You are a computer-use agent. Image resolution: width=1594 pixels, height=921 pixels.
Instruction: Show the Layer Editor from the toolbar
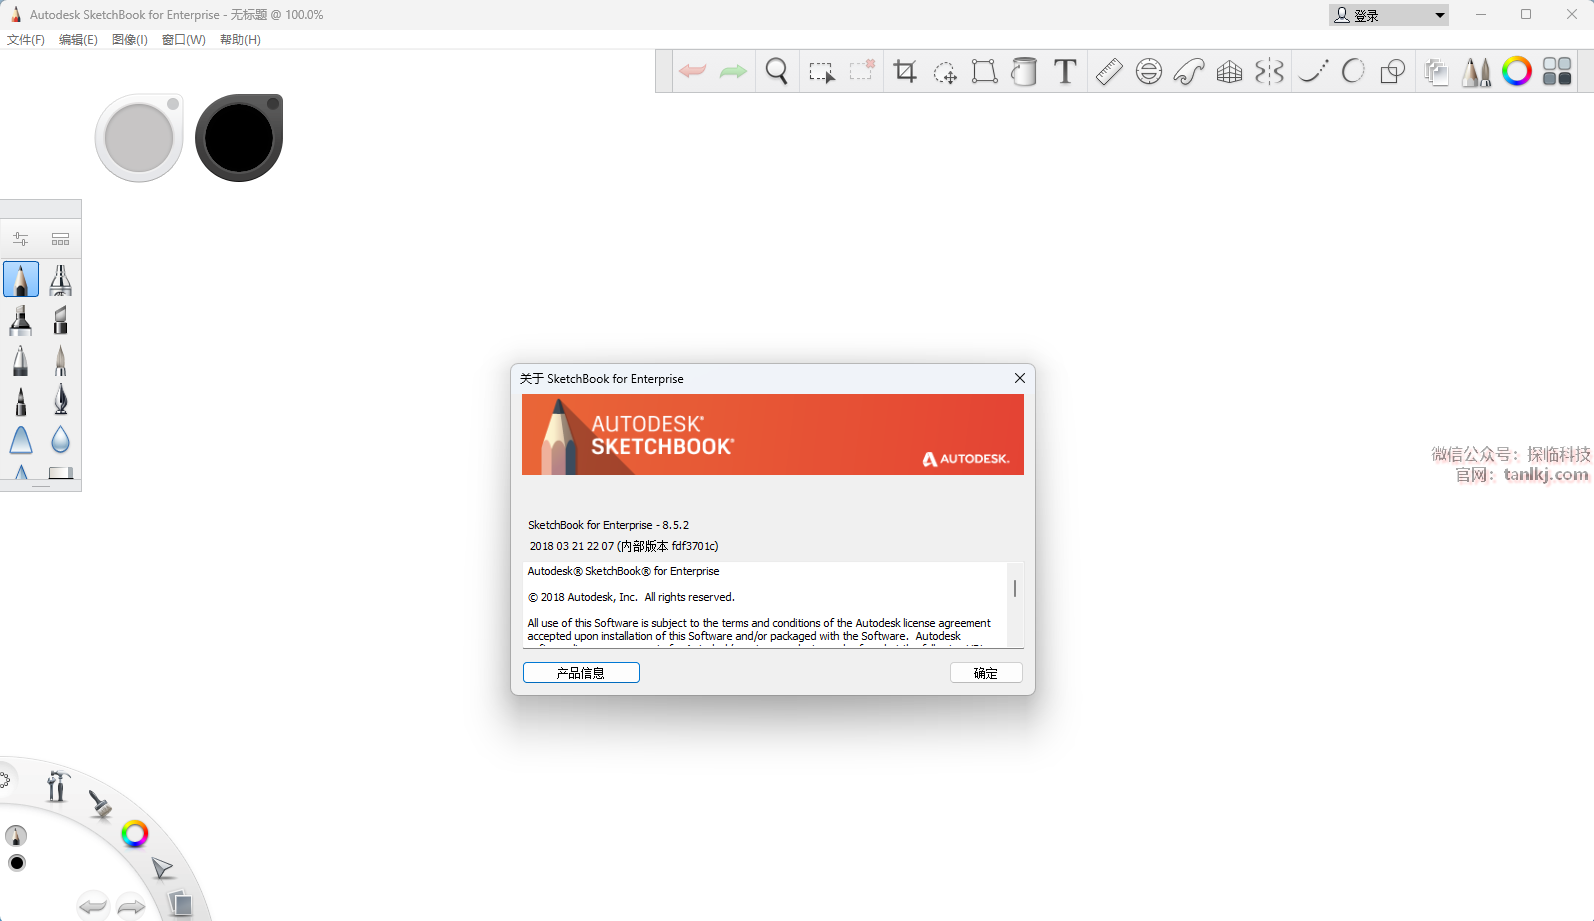click(1436, 72)
